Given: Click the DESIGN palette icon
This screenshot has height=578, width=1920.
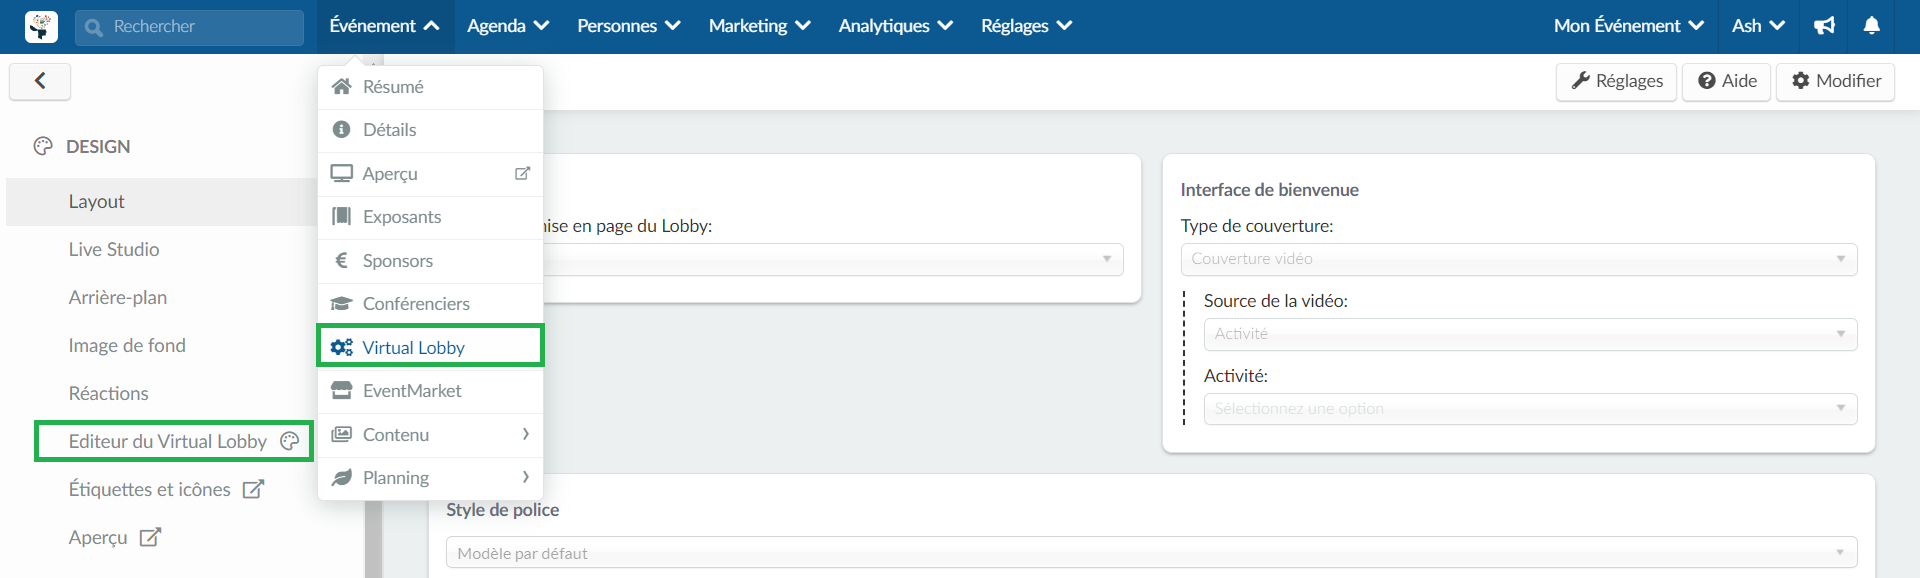Looking at the screenshot, I should (x=43, y=146).
